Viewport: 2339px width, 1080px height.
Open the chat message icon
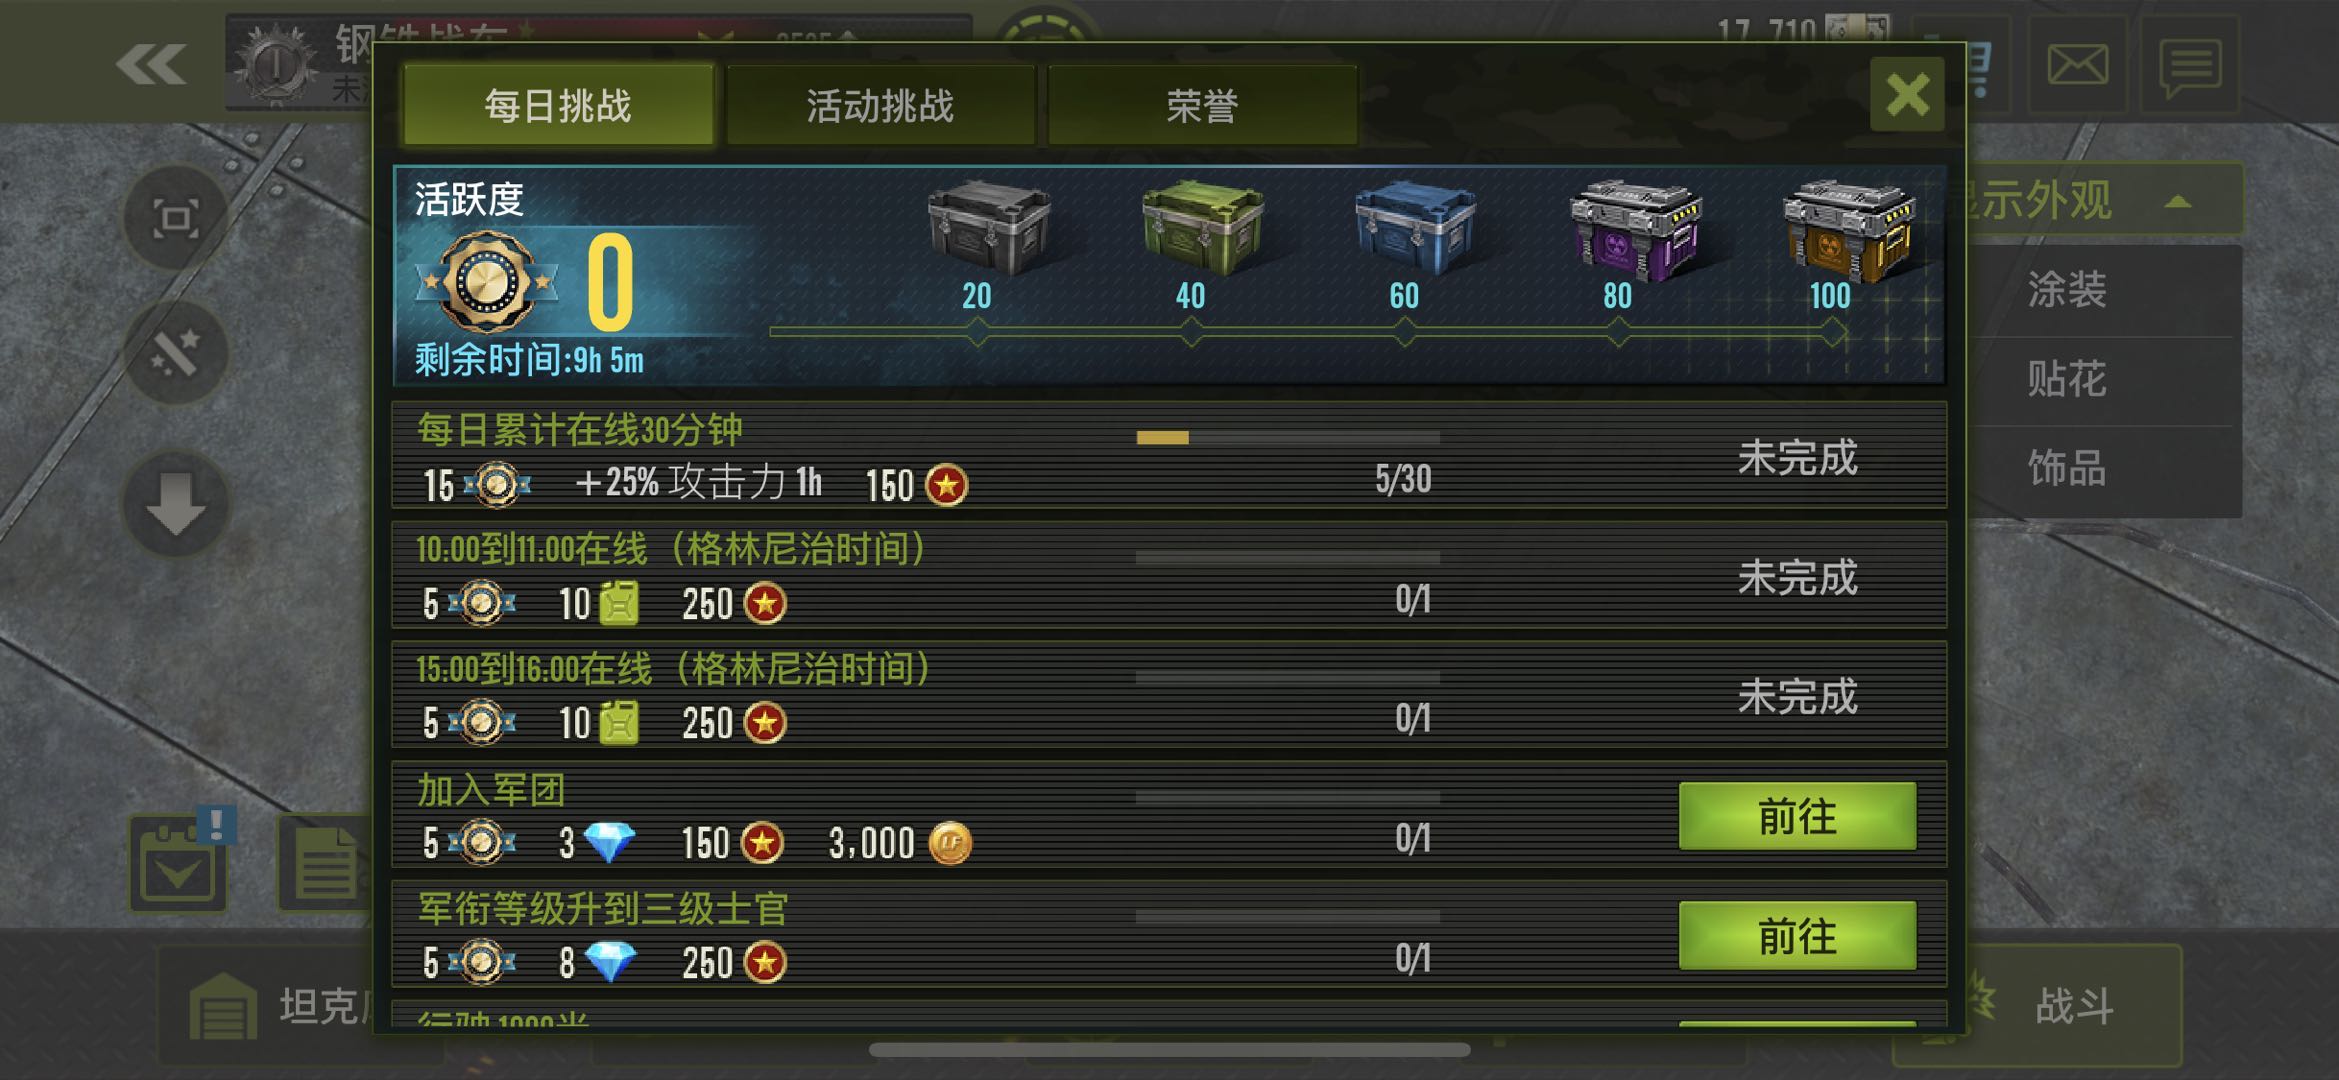pos(2190,66)
